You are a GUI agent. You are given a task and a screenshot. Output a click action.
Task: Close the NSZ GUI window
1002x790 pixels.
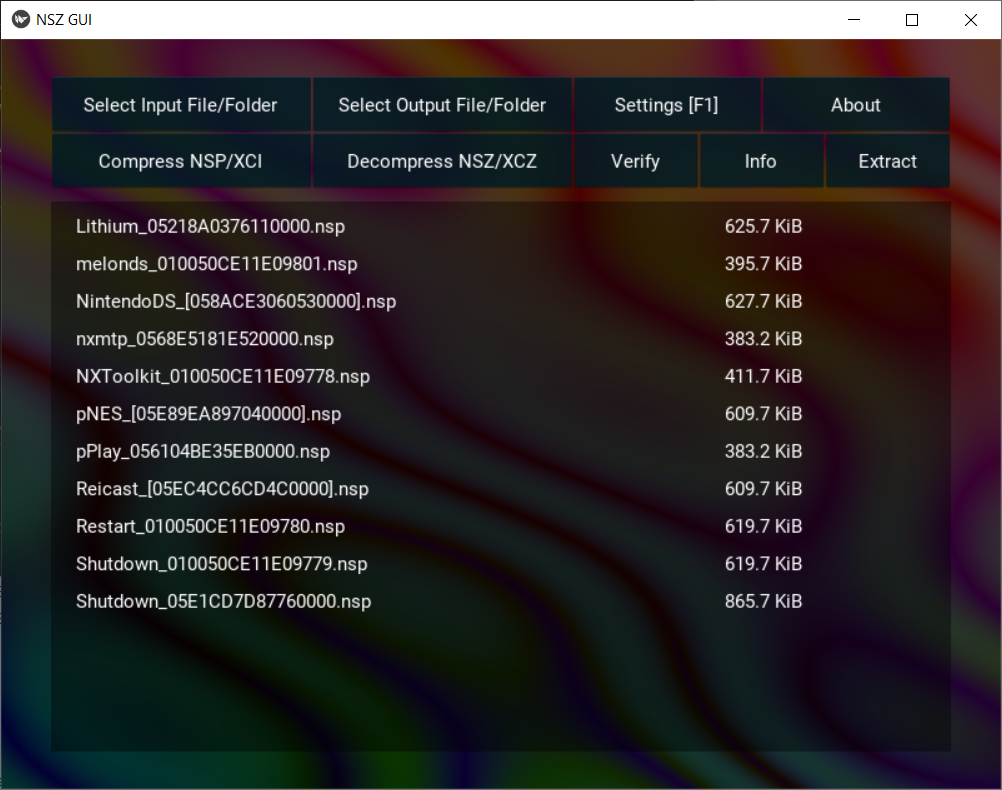(971, 20)
